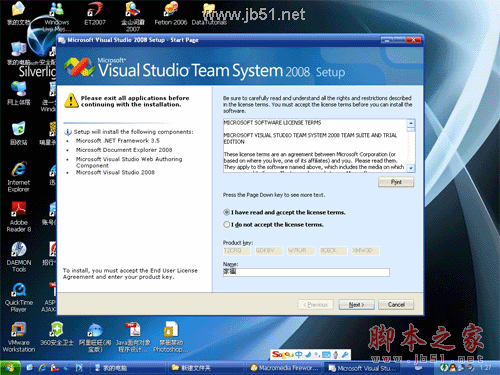
Task: Open the 阿里旺旺 desktop shortcut
Action: point(95,337)
